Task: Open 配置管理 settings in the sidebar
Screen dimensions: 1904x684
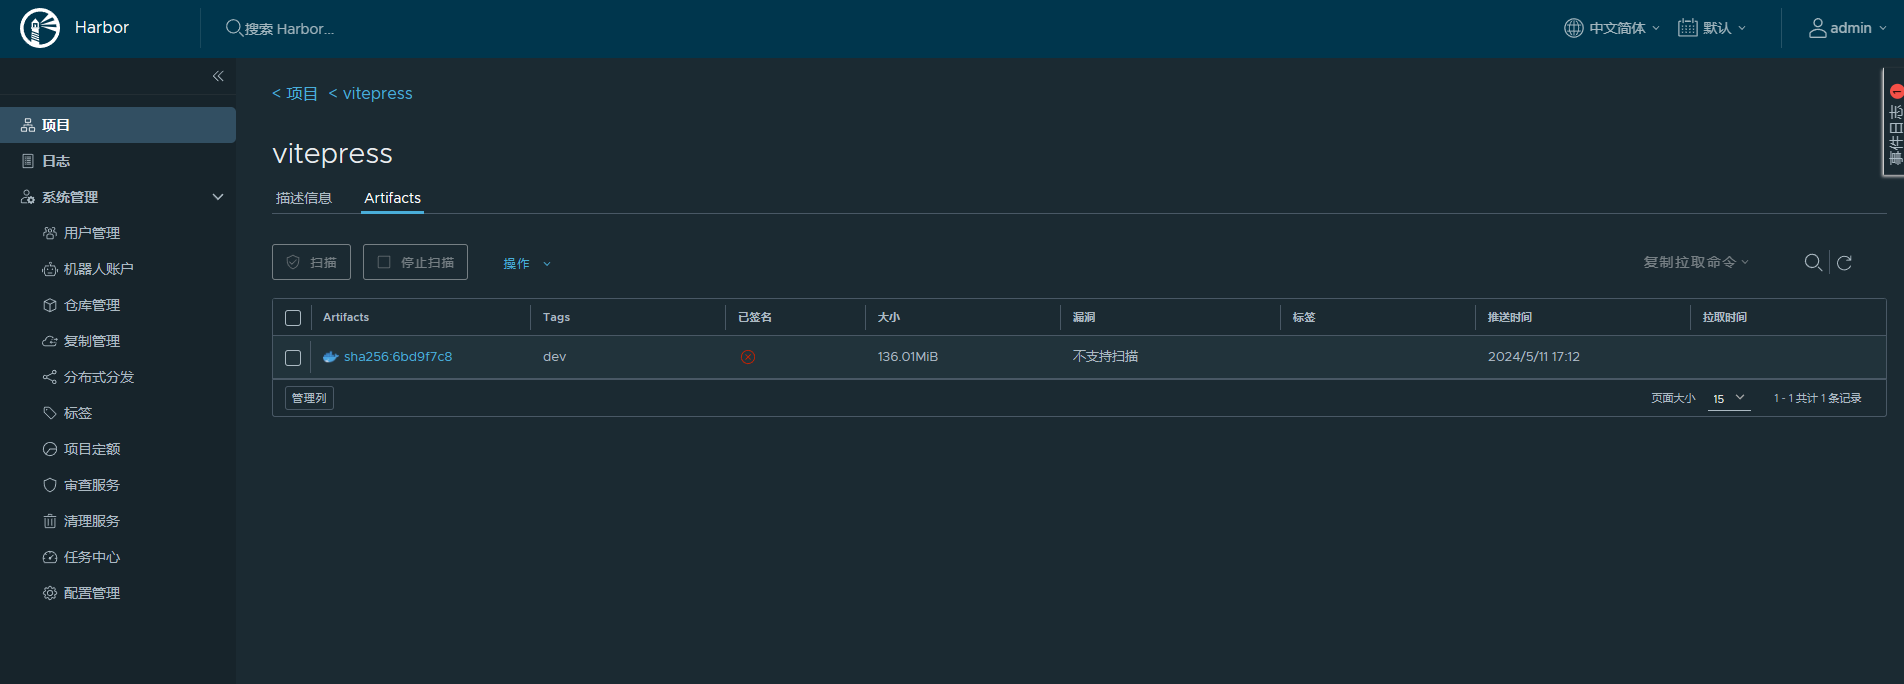Action: (91, 593)
